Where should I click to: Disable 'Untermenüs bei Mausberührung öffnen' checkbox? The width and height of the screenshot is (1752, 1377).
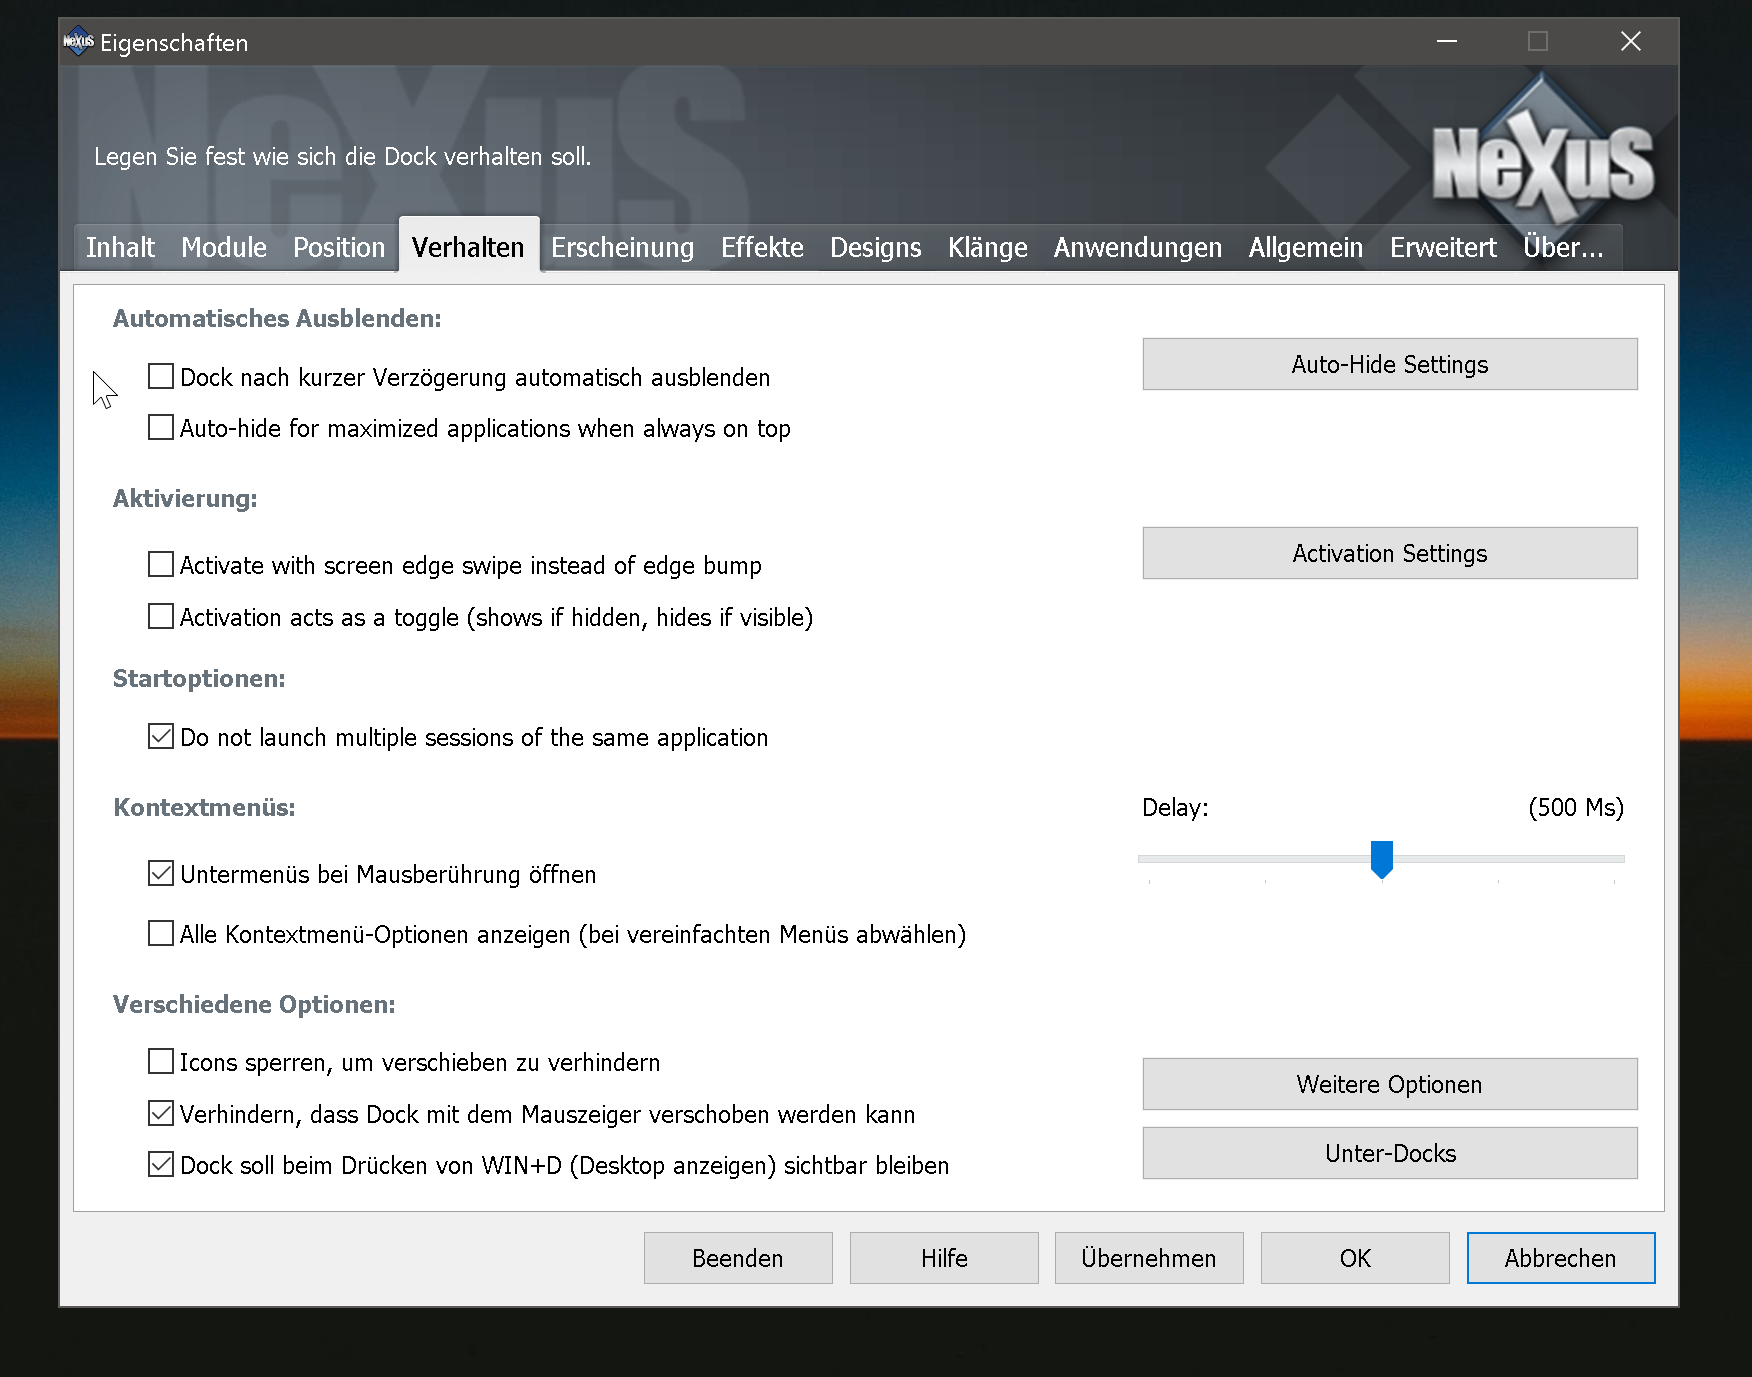pyautogui.click(x=161, y=874)
